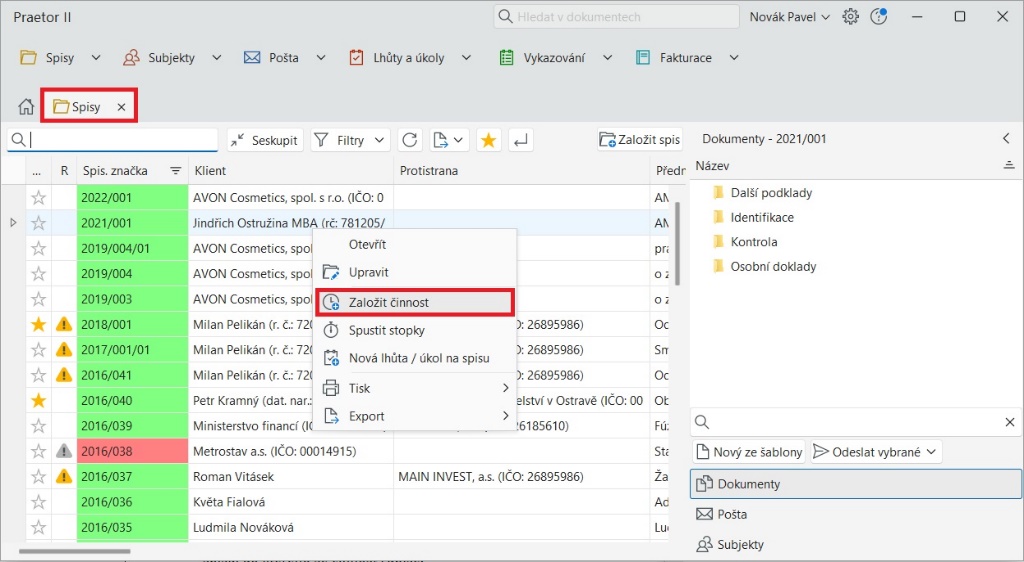This screenshot has height=562, width=1024.
Task: Click the home icon tab
Action: (27, 107)
